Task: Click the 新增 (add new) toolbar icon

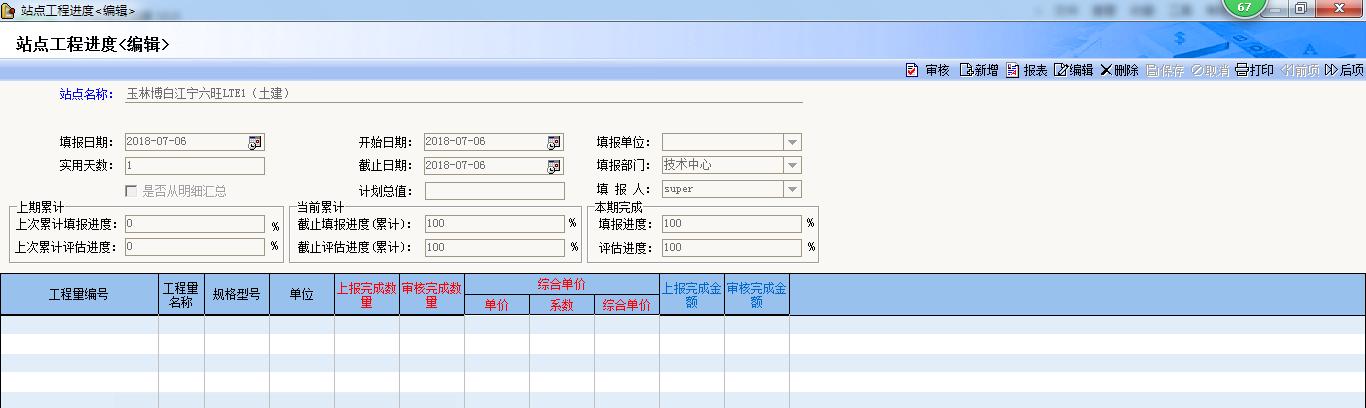Action: [966, 71]
